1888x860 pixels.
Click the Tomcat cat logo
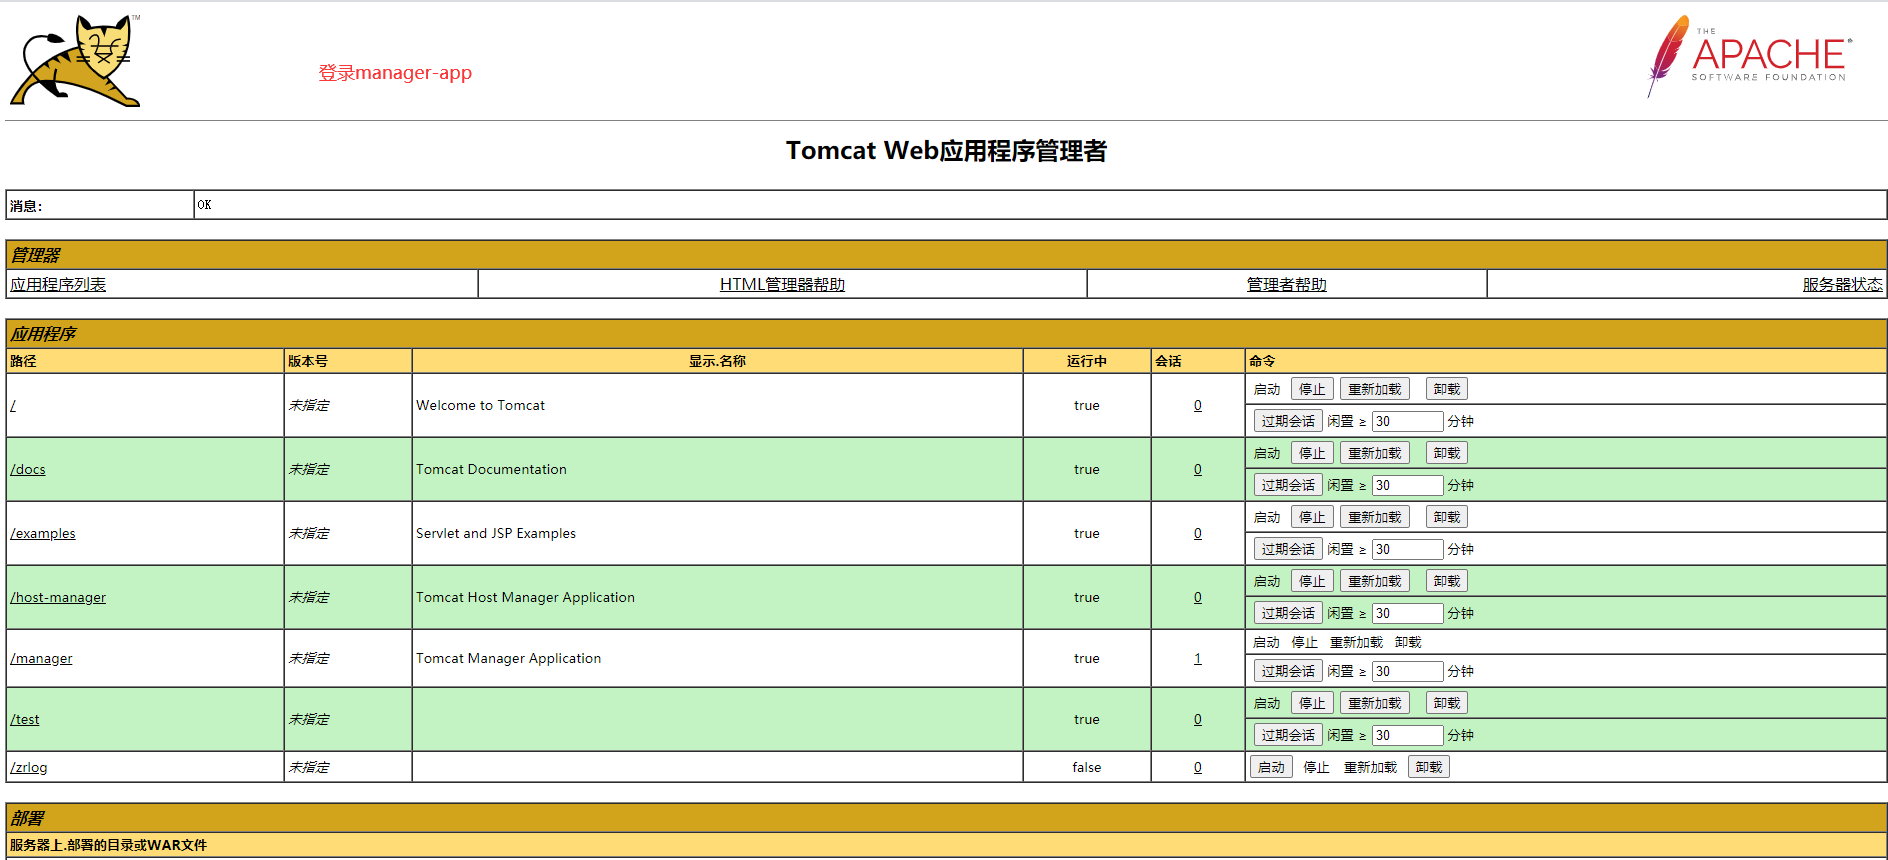pos(75,60)
